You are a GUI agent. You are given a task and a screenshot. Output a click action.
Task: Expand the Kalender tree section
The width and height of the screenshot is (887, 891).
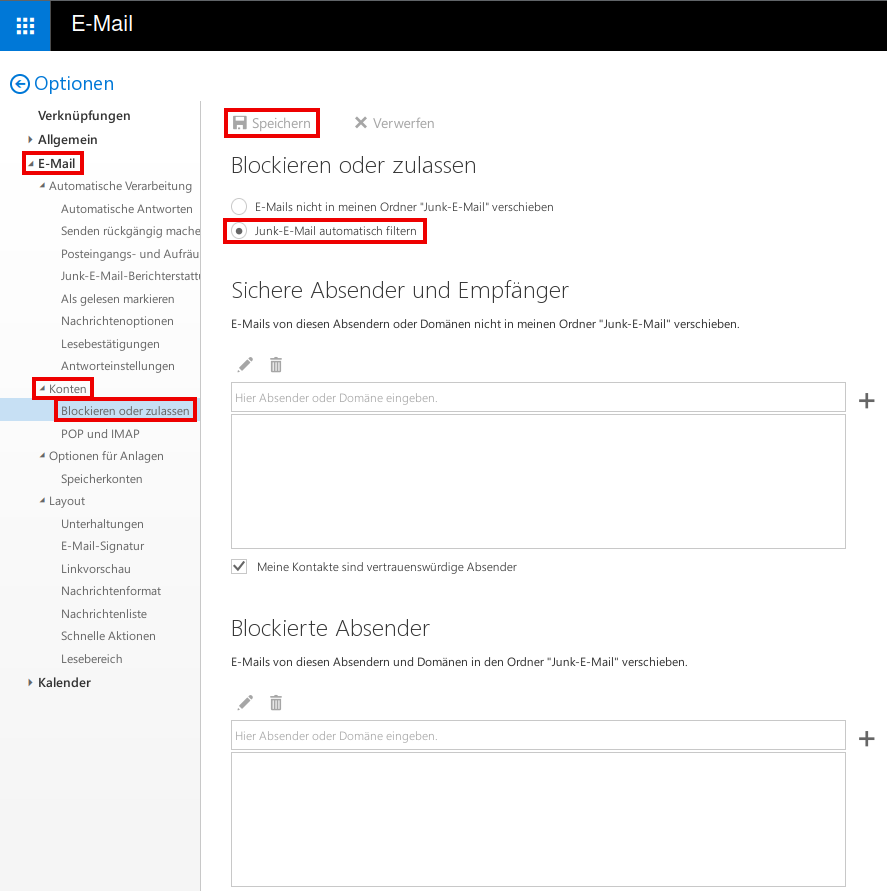pos(31,683)
